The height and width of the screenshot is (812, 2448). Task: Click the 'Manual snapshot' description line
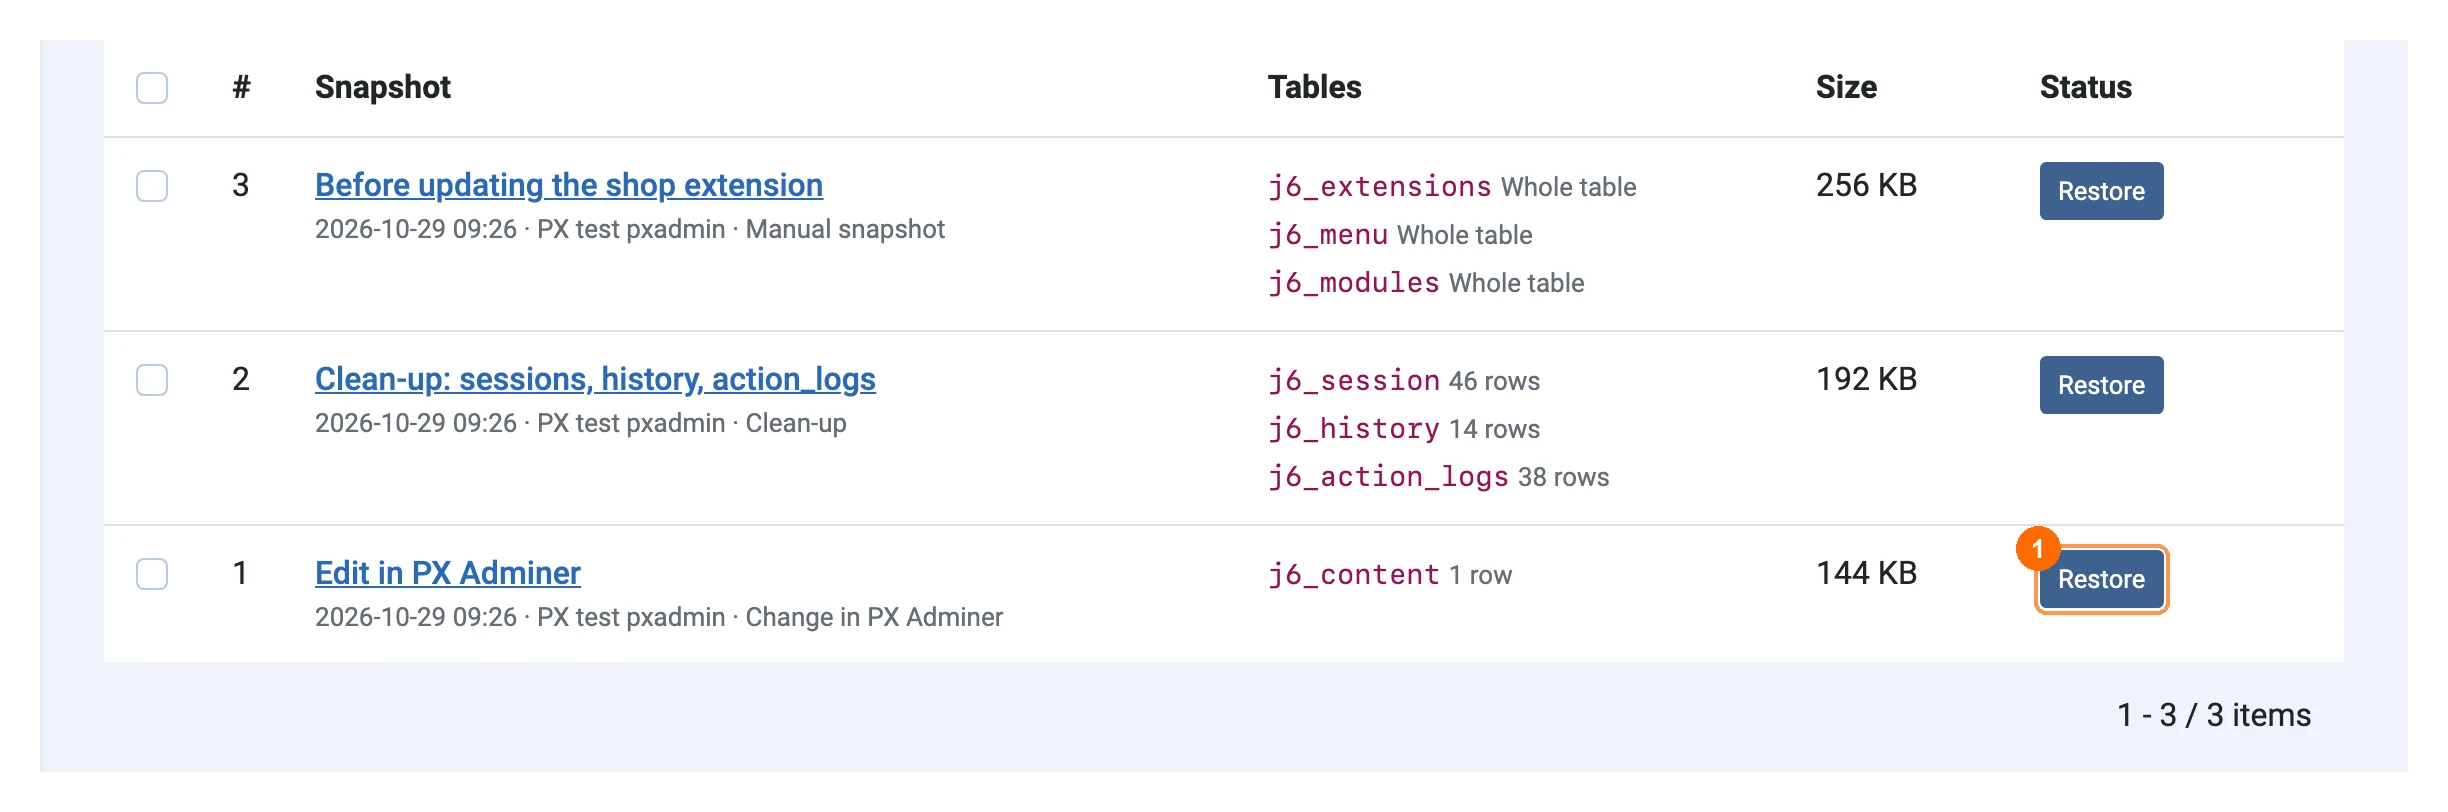click(630, 229)
